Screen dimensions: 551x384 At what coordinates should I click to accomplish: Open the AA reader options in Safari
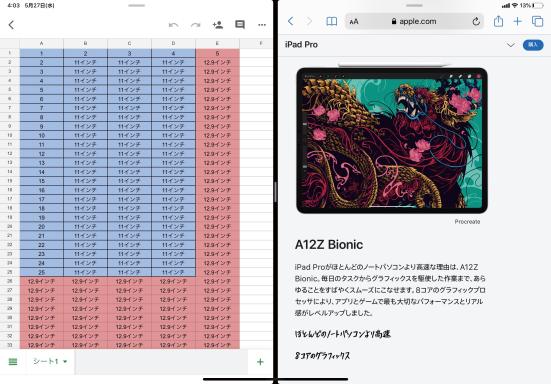[x=354, y=21]
